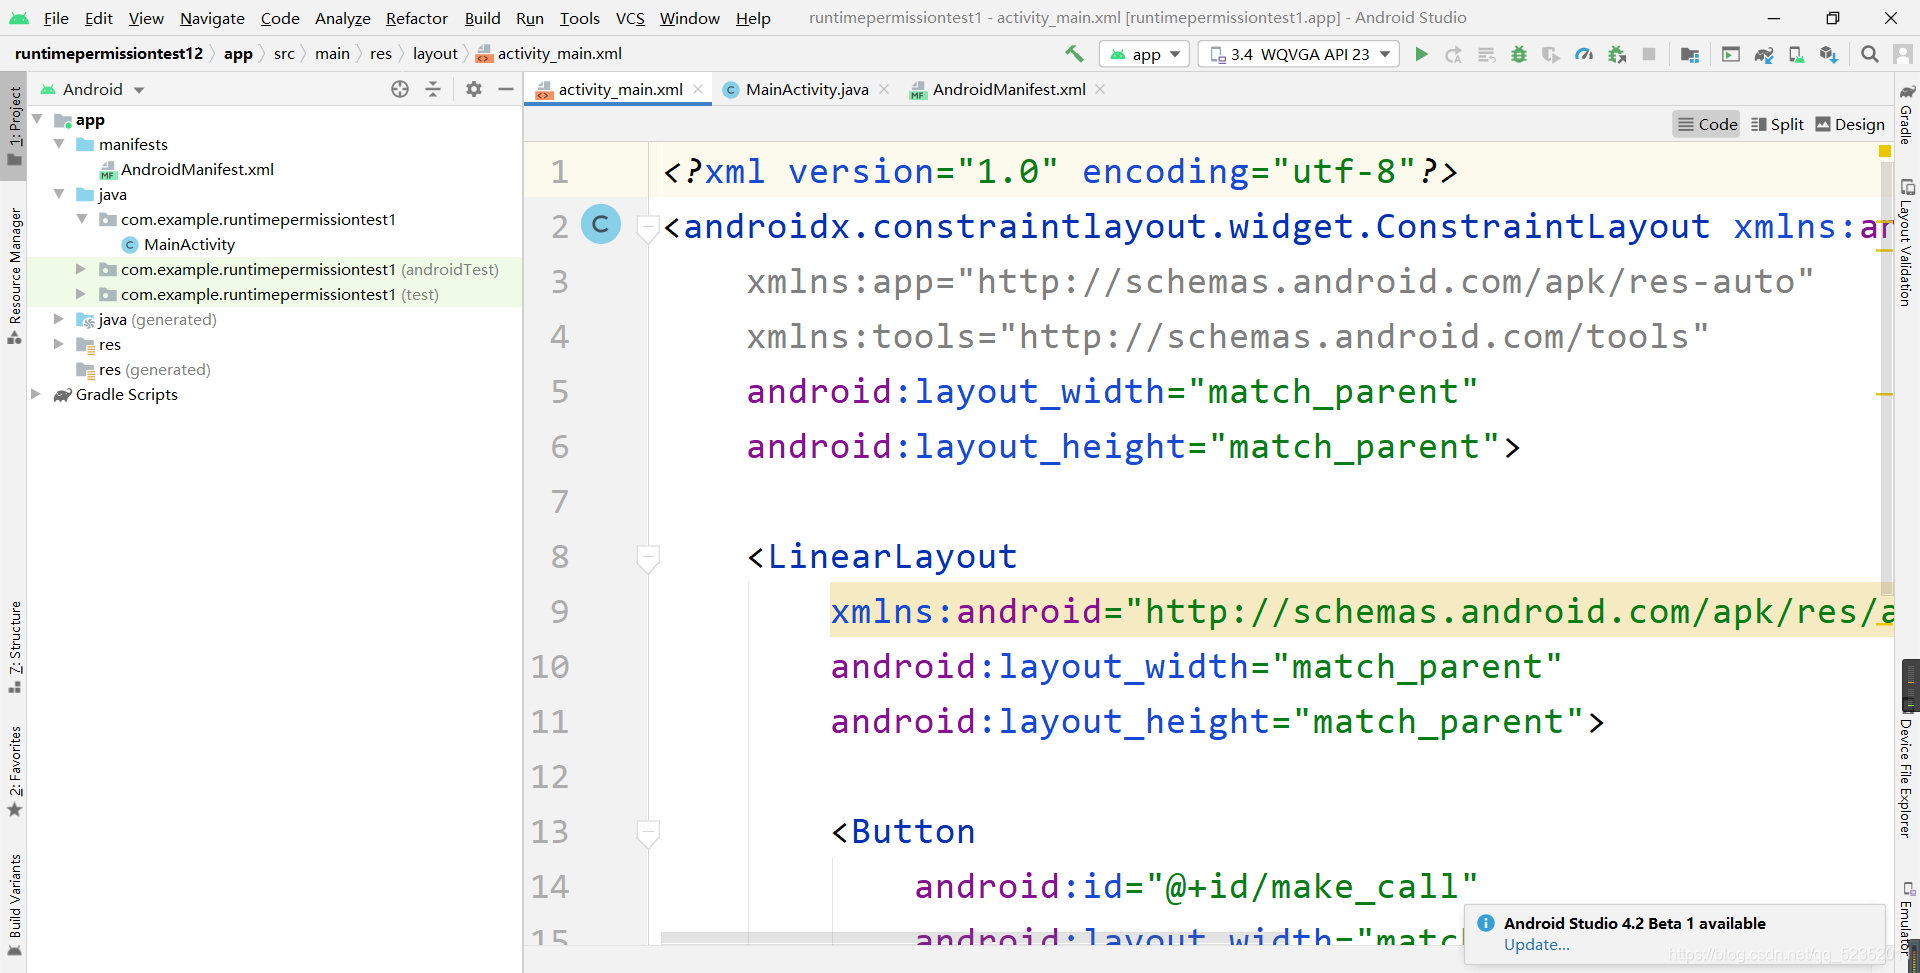Click the Search Everywhere magnifier icon
The image size is (1920, 973).
(x=1870, y=54)
